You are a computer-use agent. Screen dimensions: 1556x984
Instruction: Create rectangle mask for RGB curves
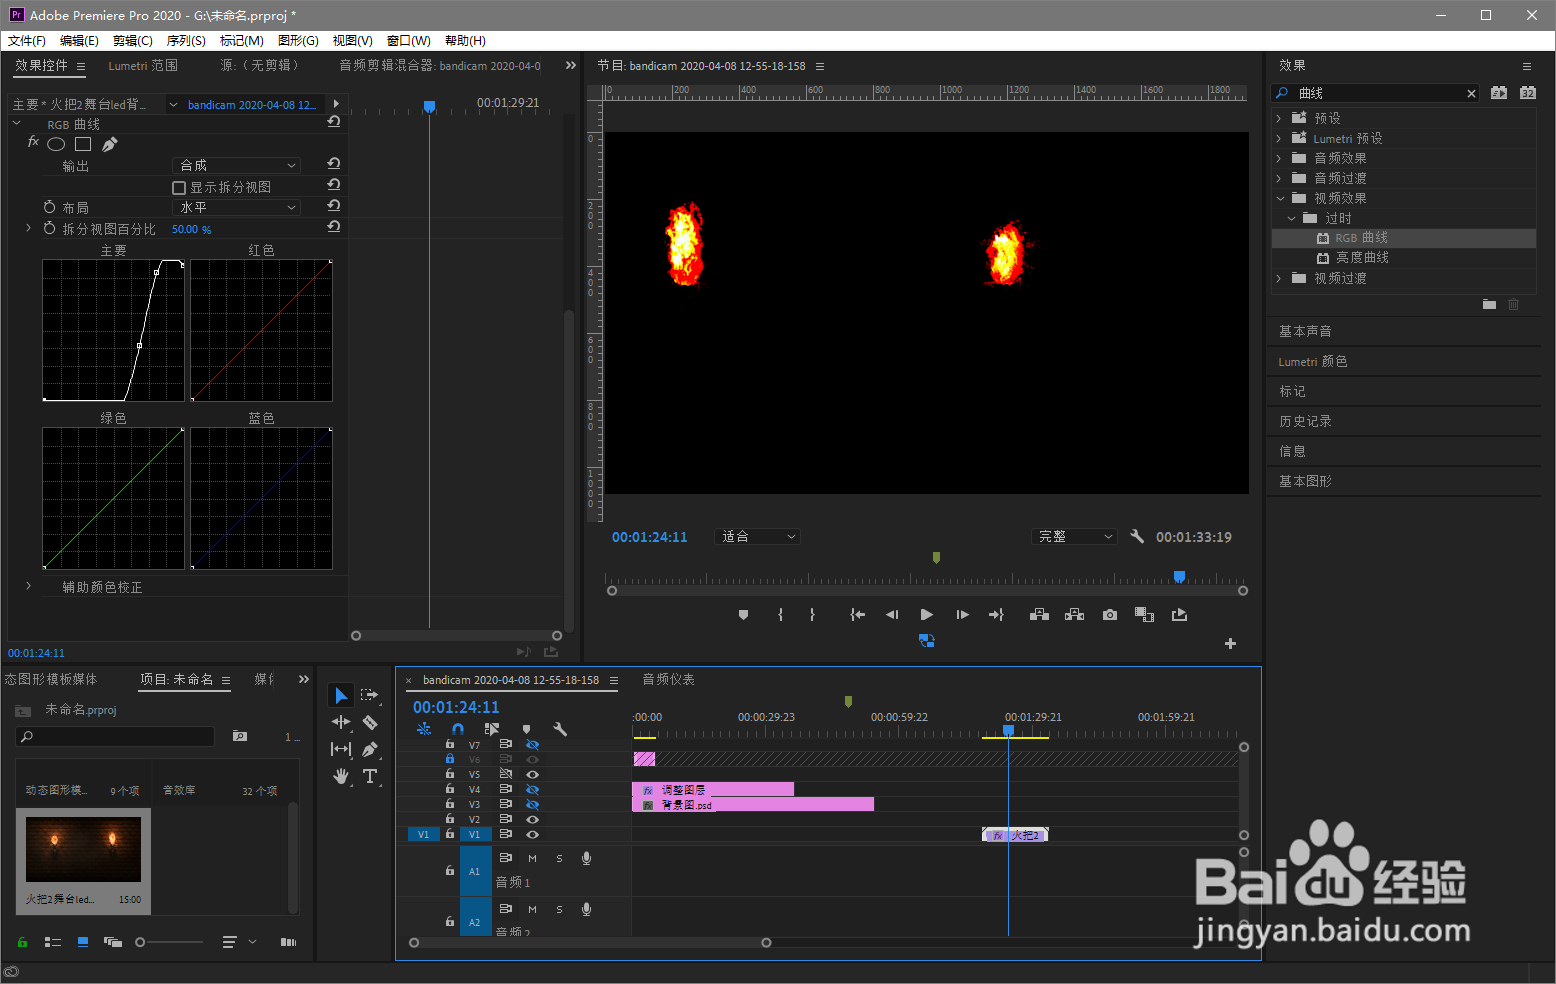(x=83, y=144)
